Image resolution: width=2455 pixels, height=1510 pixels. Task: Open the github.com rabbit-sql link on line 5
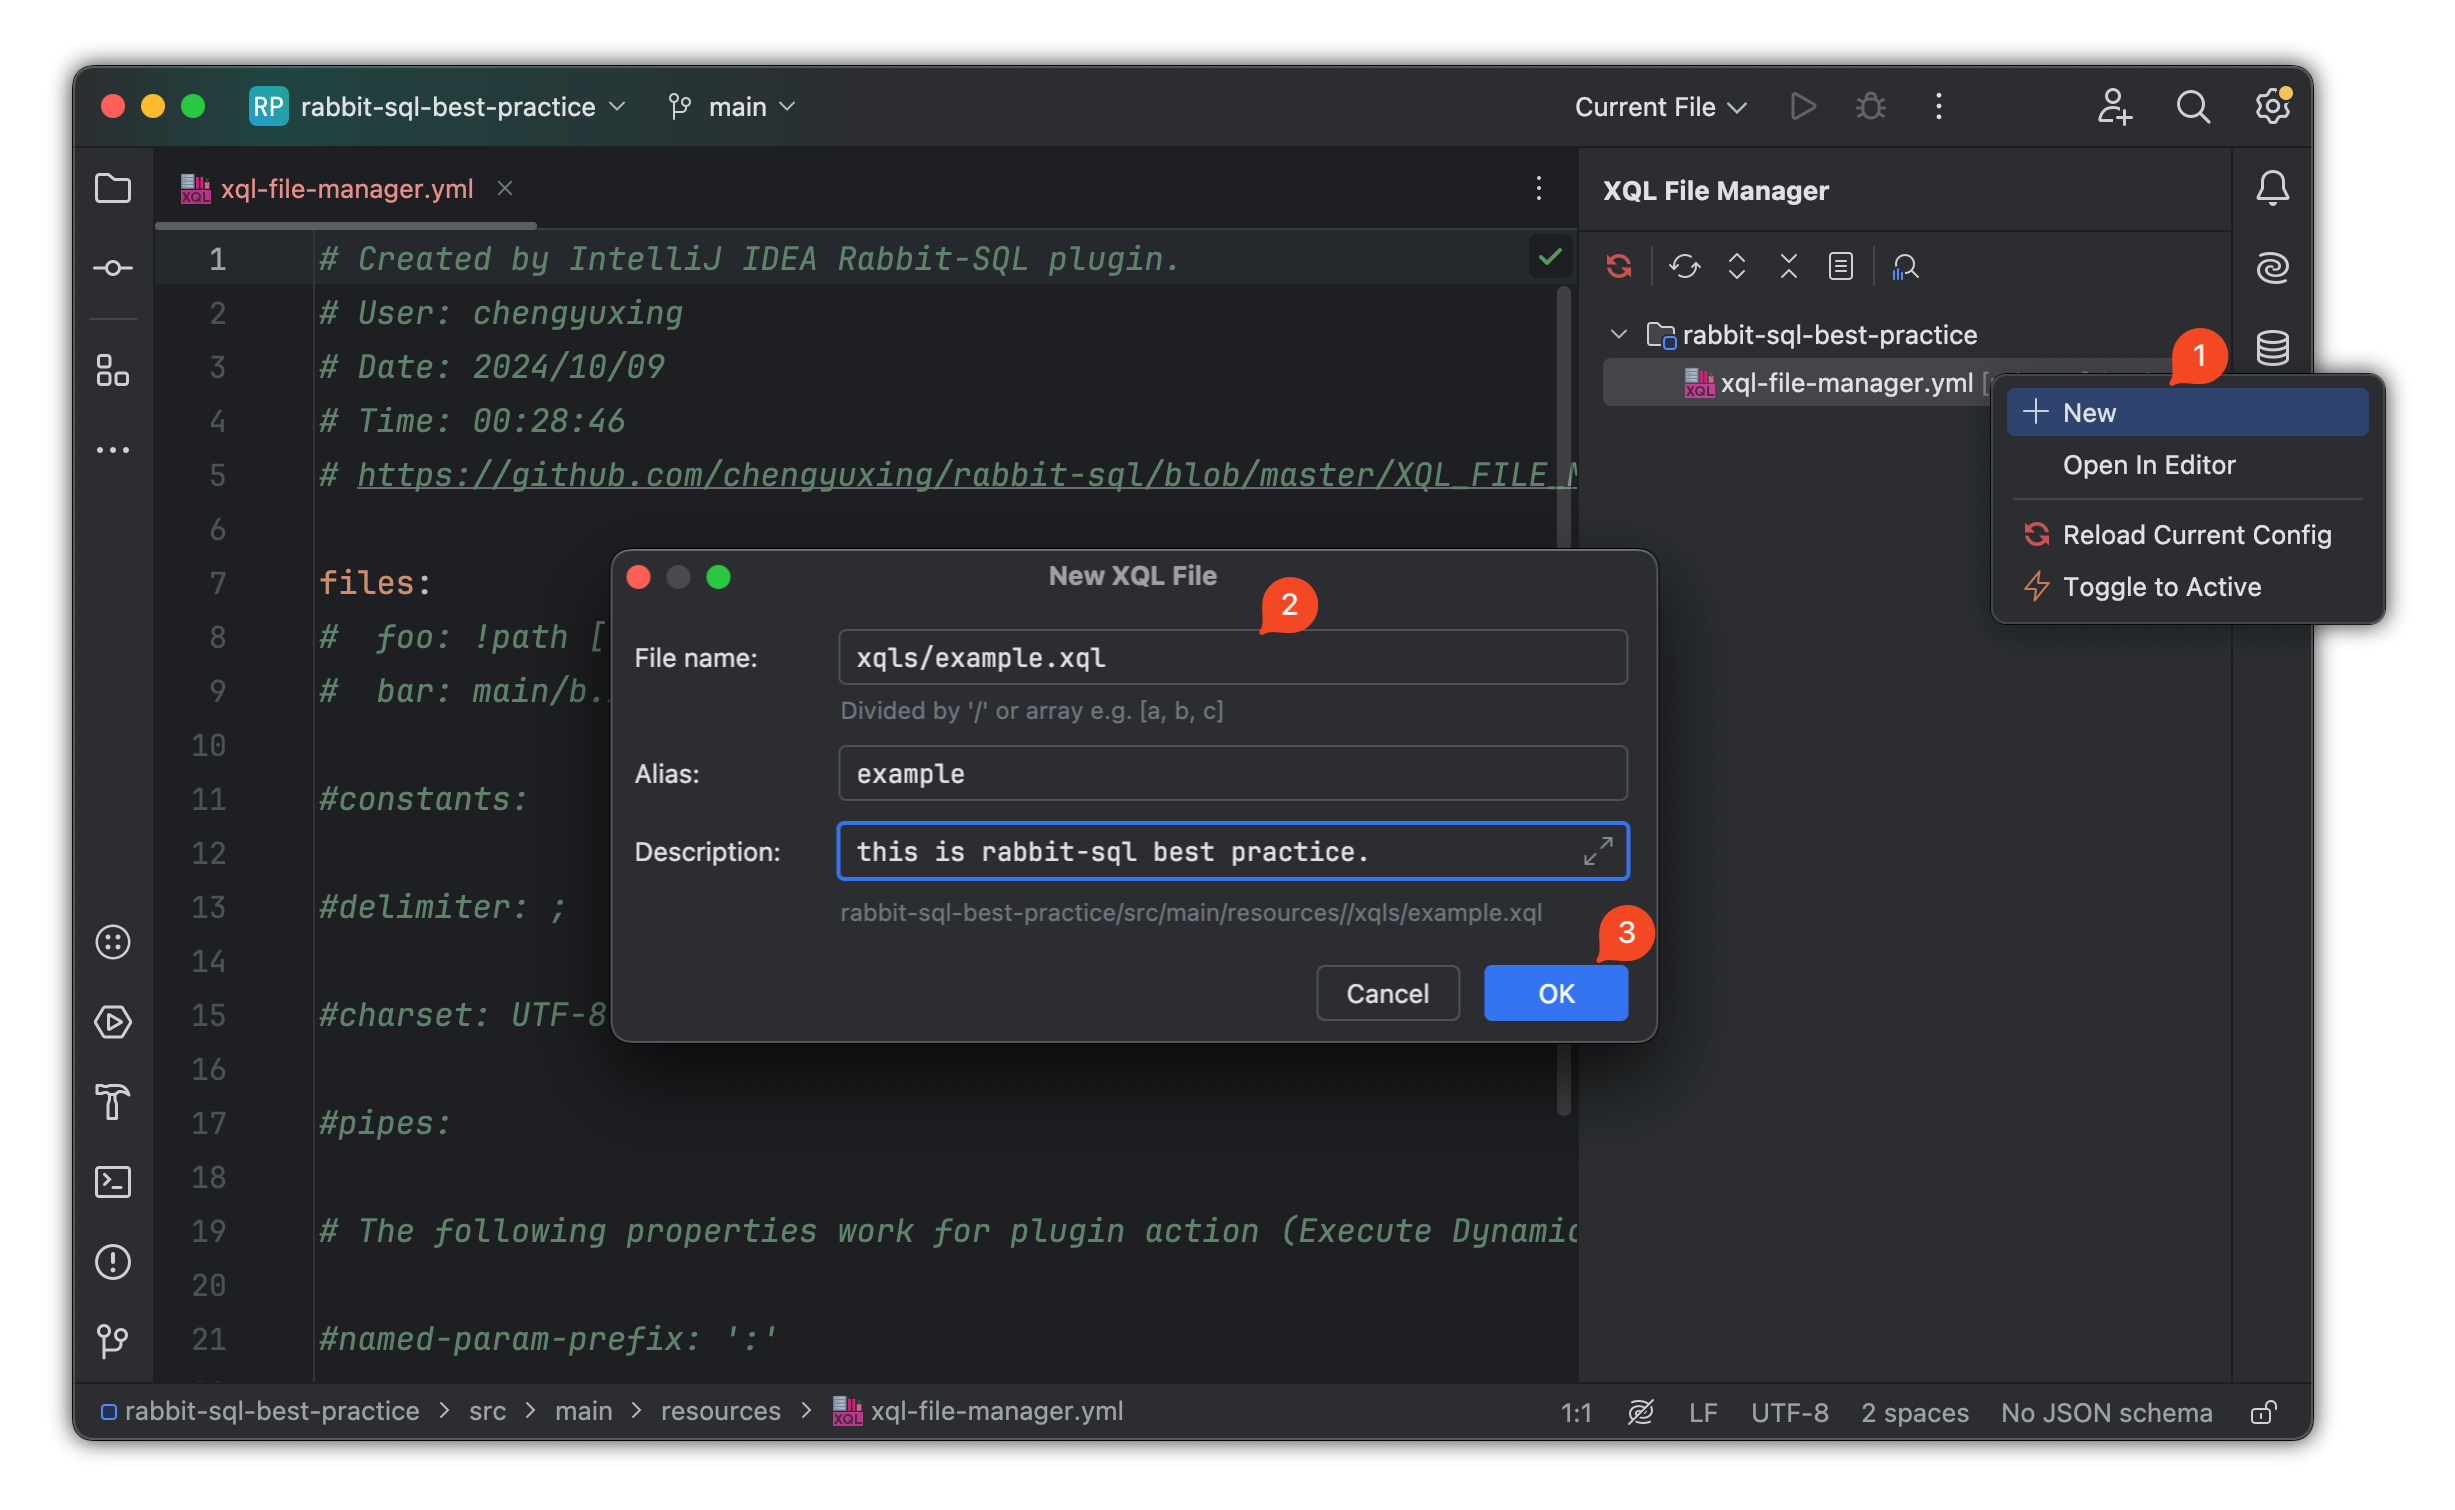pos(966,475)
